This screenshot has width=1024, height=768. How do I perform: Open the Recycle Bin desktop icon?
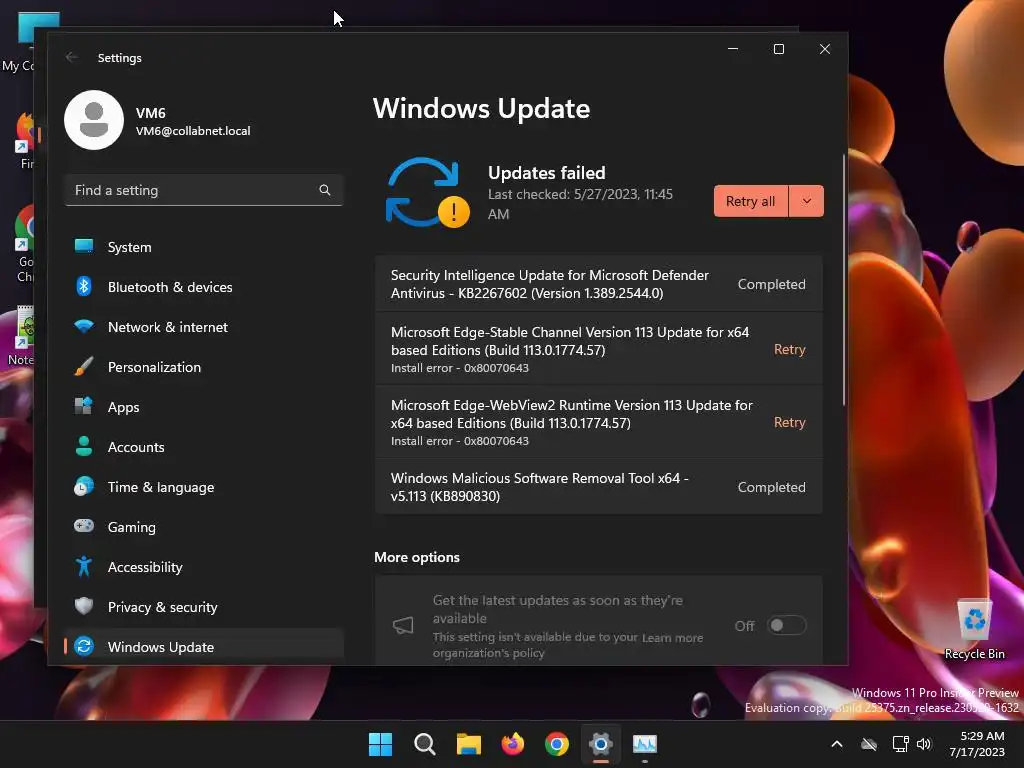tap(974, 630)
